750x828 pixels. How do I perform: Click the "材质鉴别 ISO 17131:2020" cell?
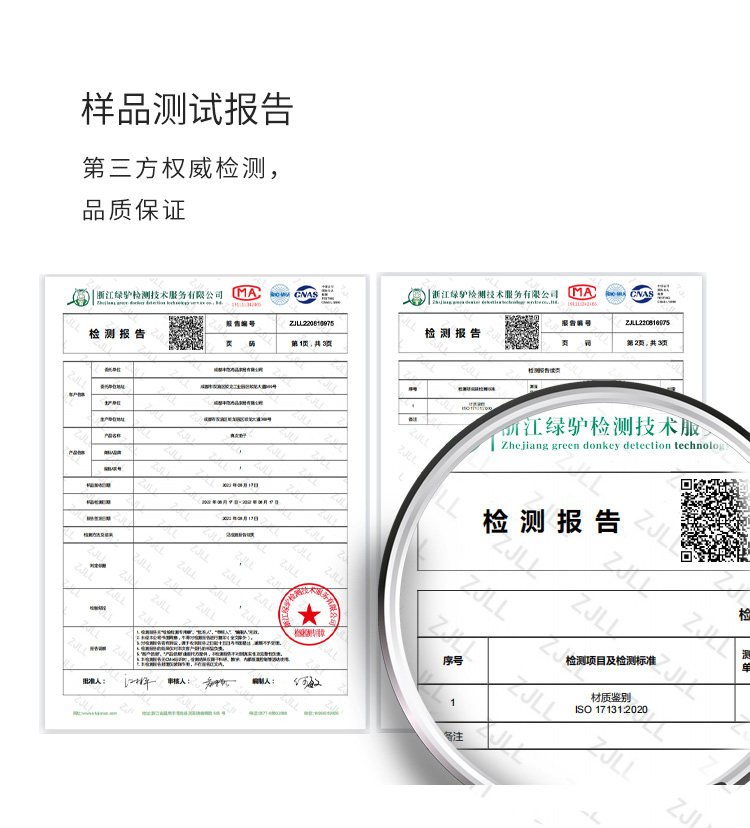[611, 703]
